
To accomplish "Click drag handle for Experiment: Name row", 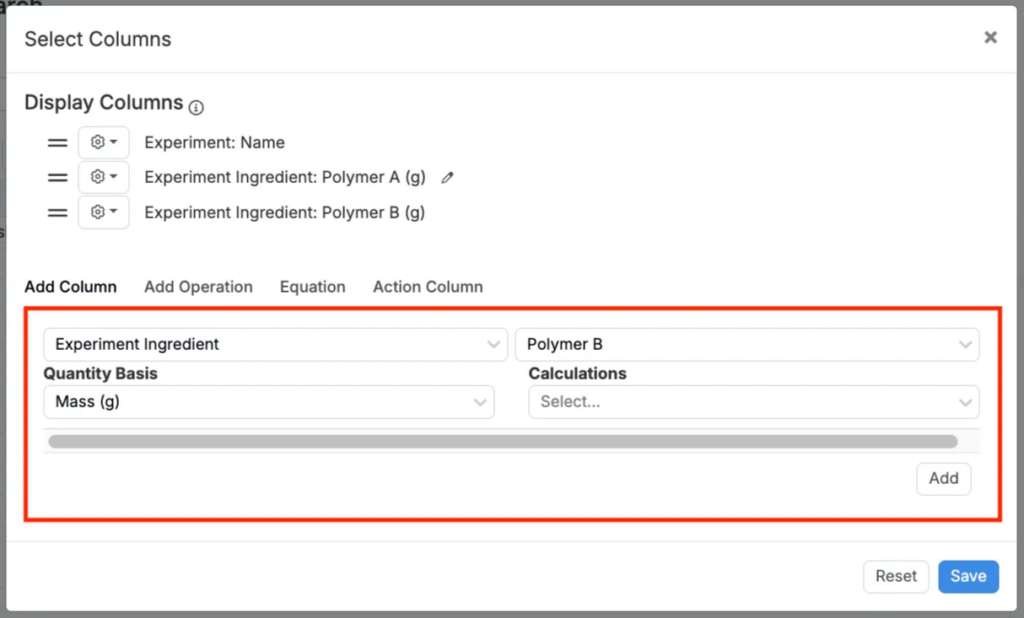I will (x=57, y=143).
